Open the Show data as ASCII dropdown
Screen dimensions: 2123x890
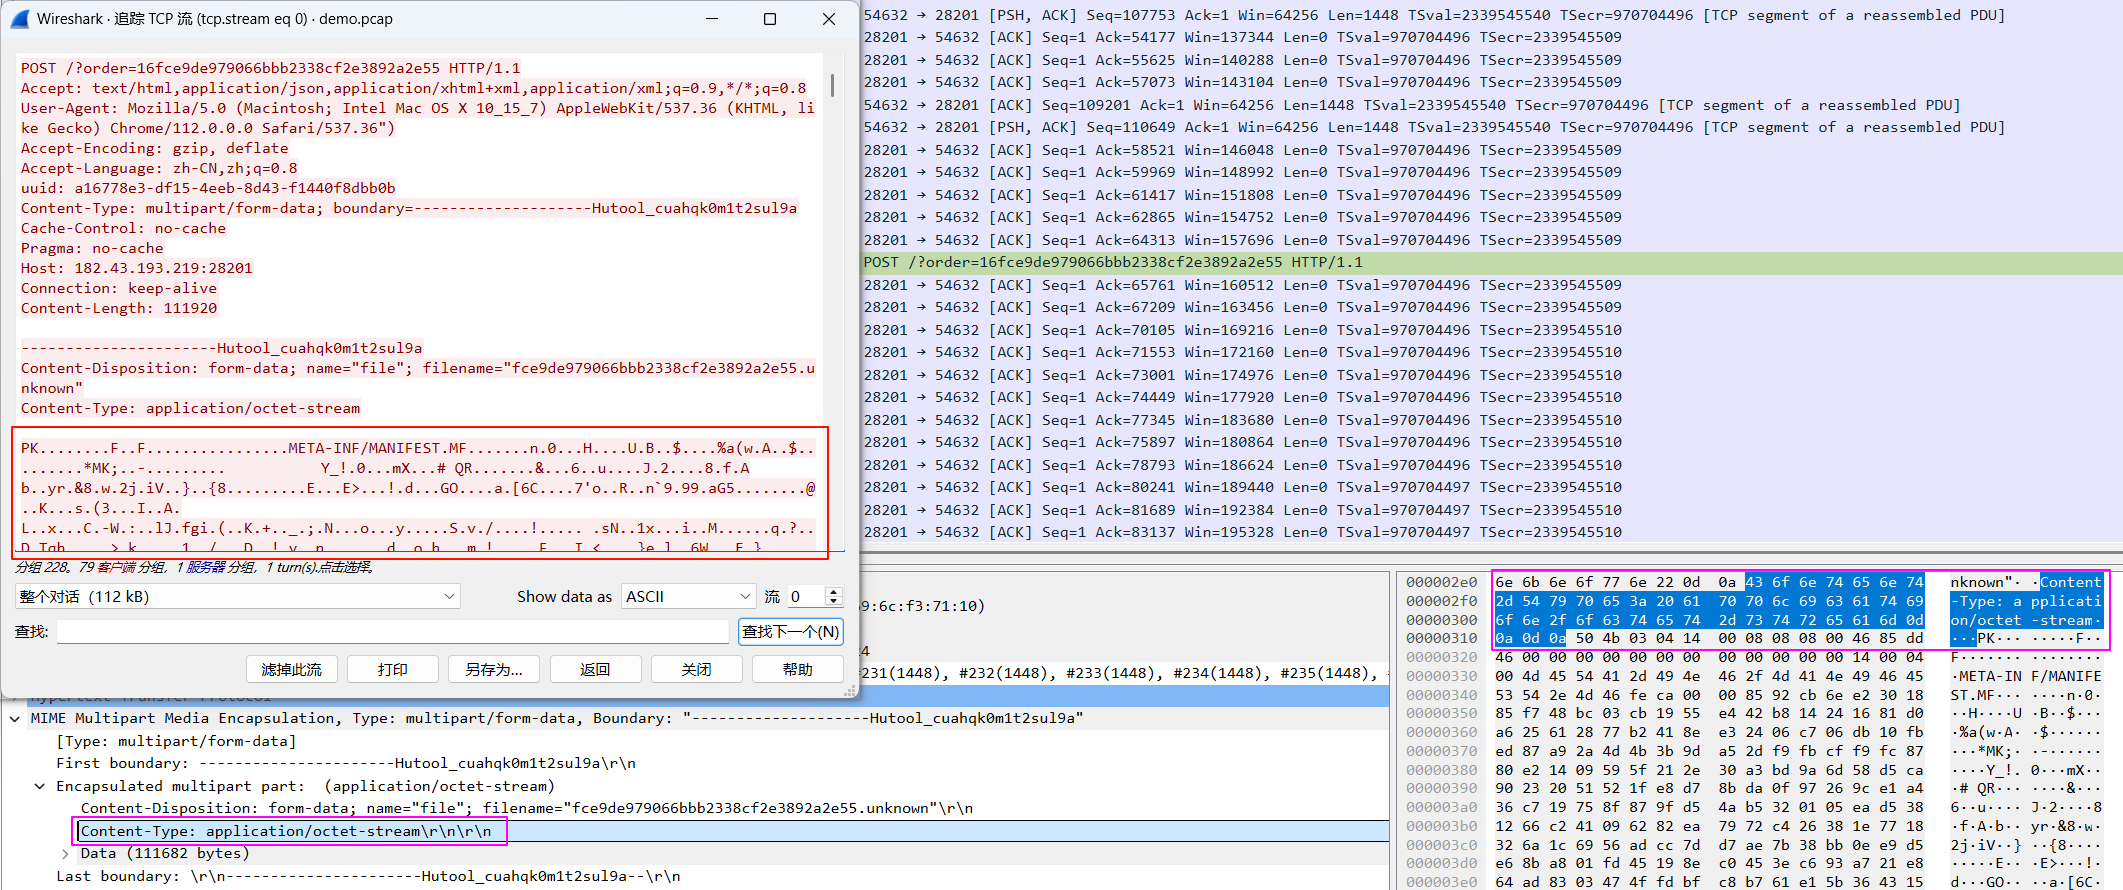[x=688, y=597]
